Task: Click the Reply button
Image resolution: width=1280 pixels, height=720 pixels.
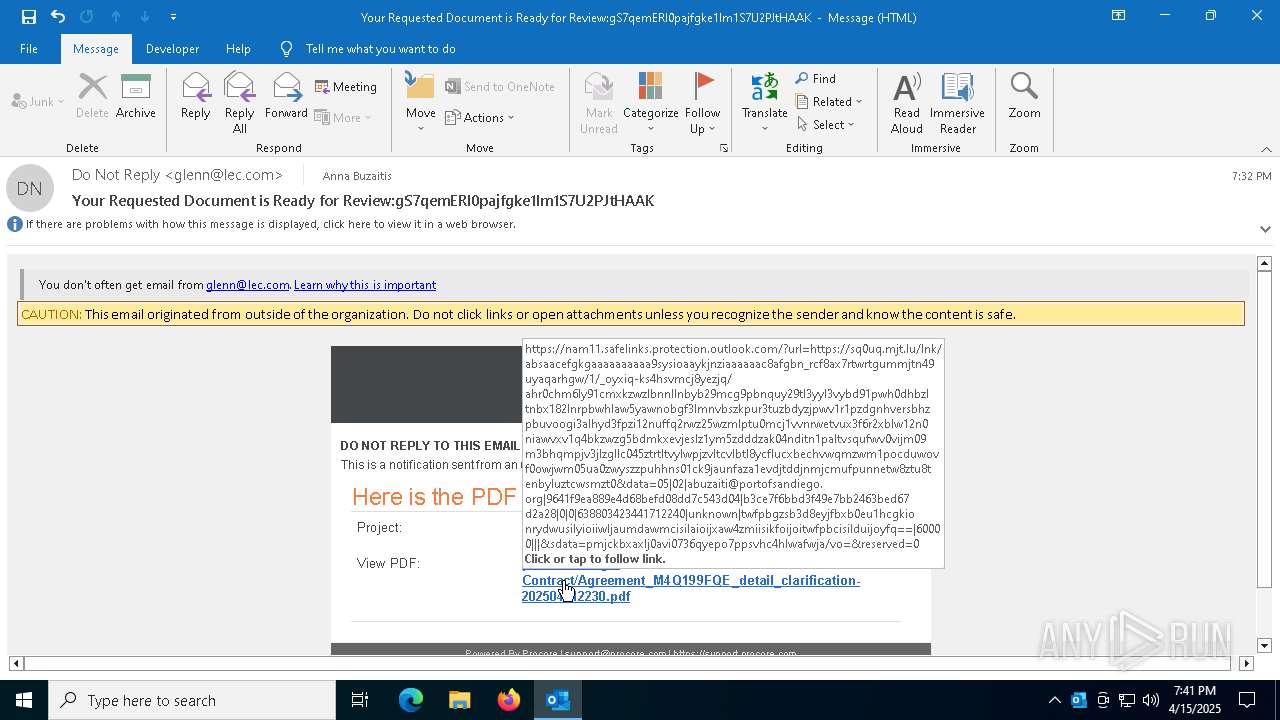Action: pos(195,96)
